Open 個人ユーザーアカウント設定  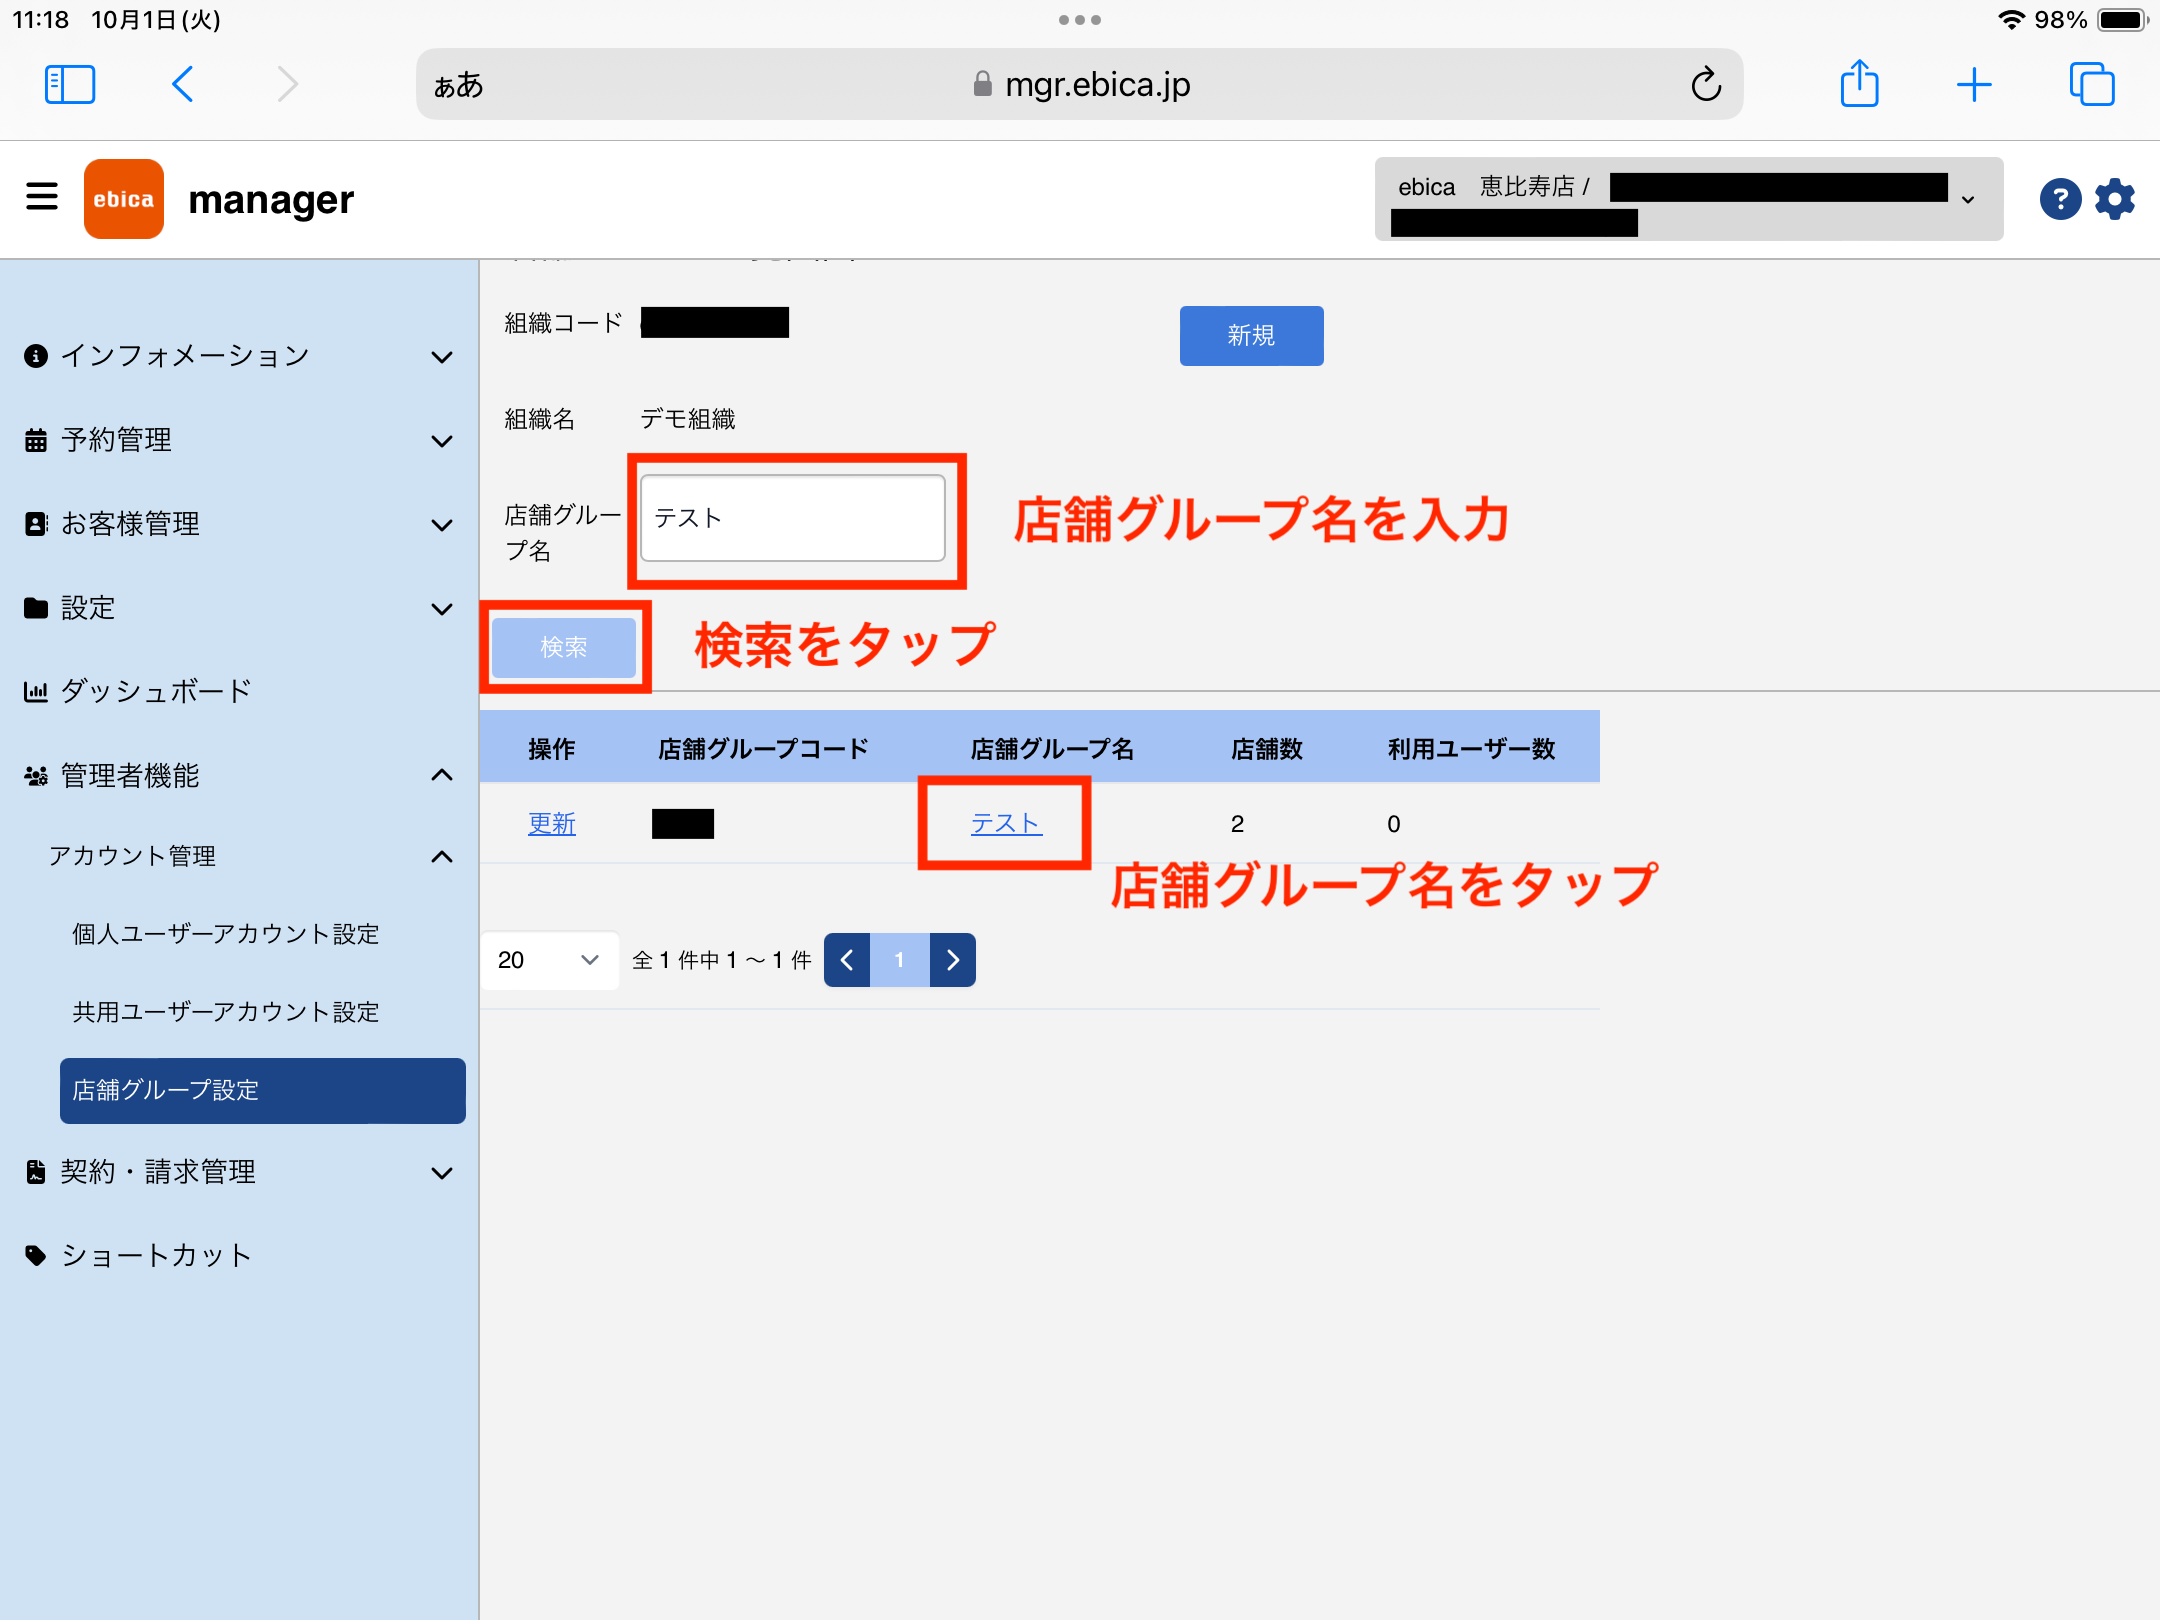pyautogui.click(x=226, y=934)
